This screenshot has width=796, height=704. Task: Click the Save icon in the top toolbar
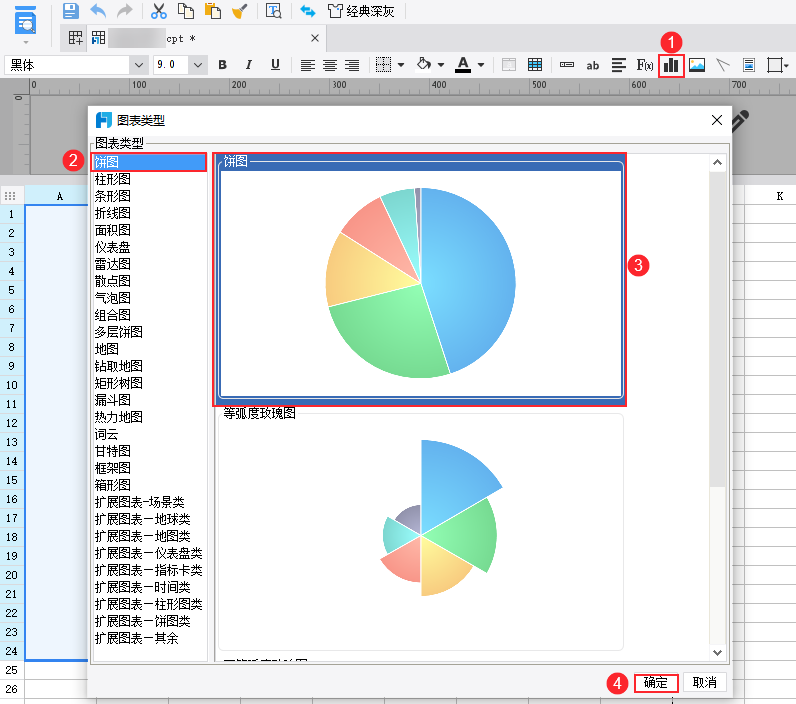(x=71, y=11)
